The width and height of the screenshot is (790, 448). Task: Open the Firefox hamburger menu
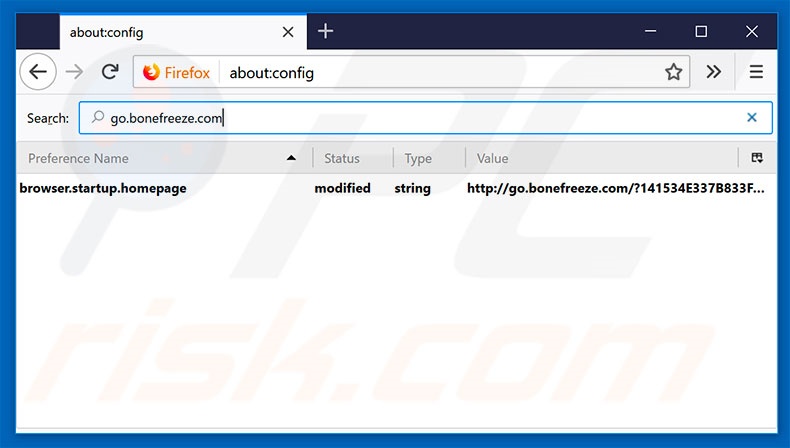coord(756,72)
